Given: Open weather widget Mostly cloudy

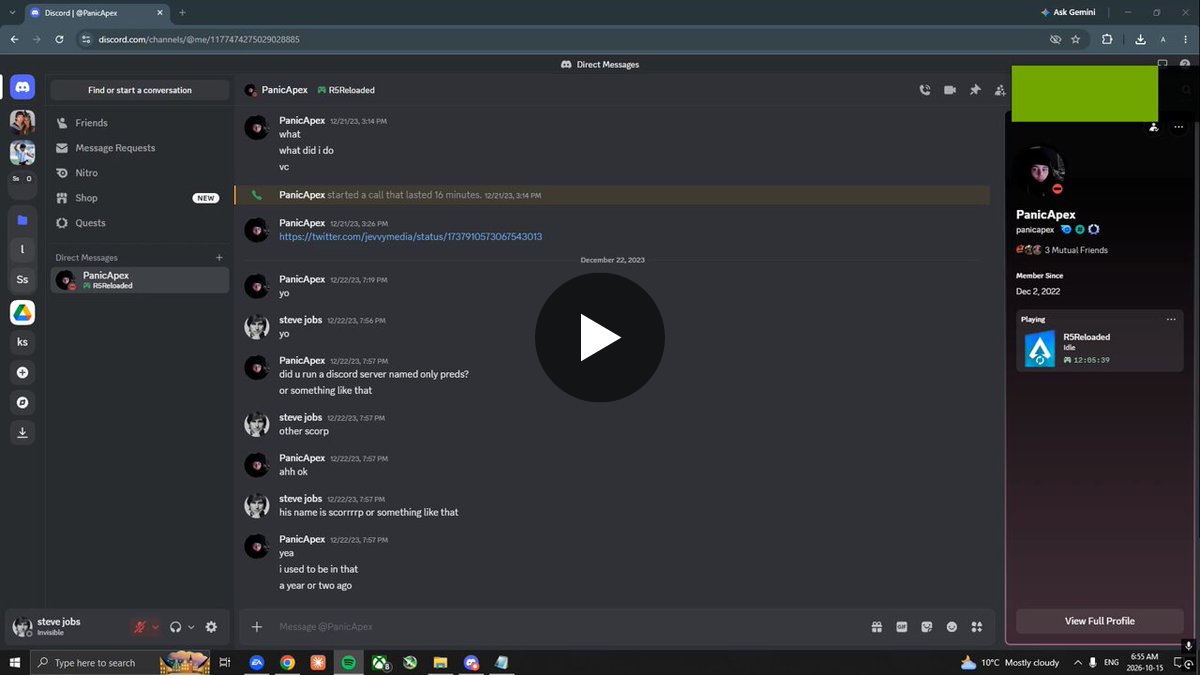Looking at the screenshot, I should coord(1010,662).
